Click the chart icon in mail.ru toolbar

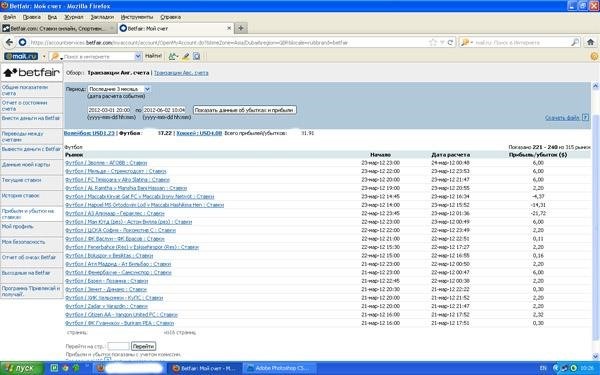[x=173, y=56]
